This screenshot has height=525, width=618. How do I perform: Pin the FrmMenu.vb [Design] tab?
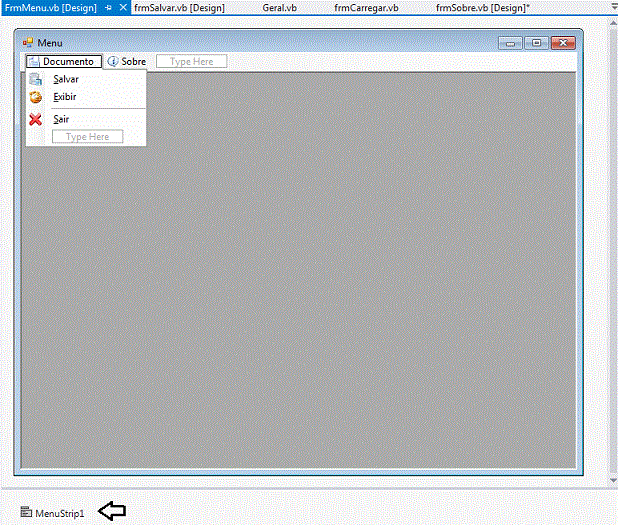tap(108, 8)
